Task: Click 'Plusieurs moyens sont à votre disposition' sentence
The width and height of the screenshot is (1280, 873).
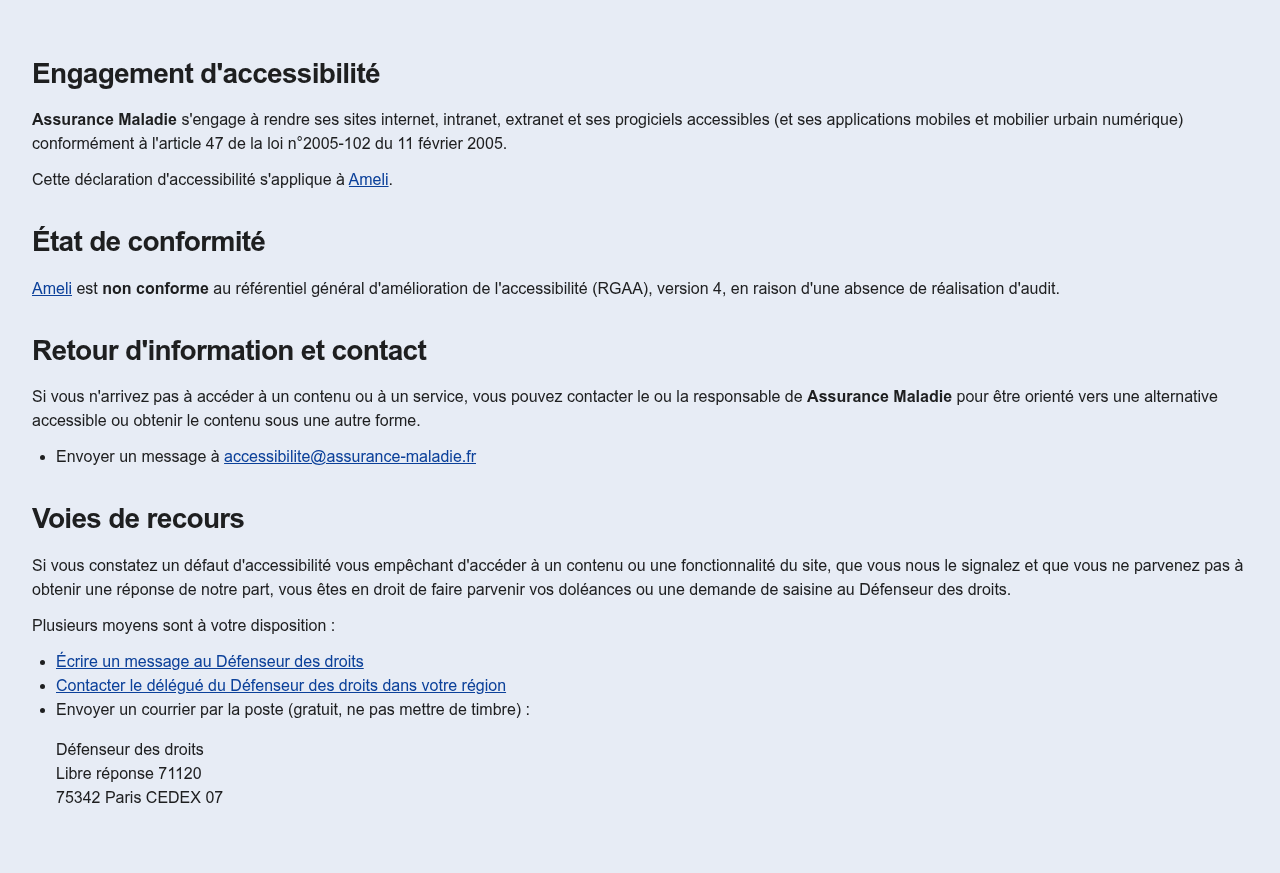Action: (183, 626)
